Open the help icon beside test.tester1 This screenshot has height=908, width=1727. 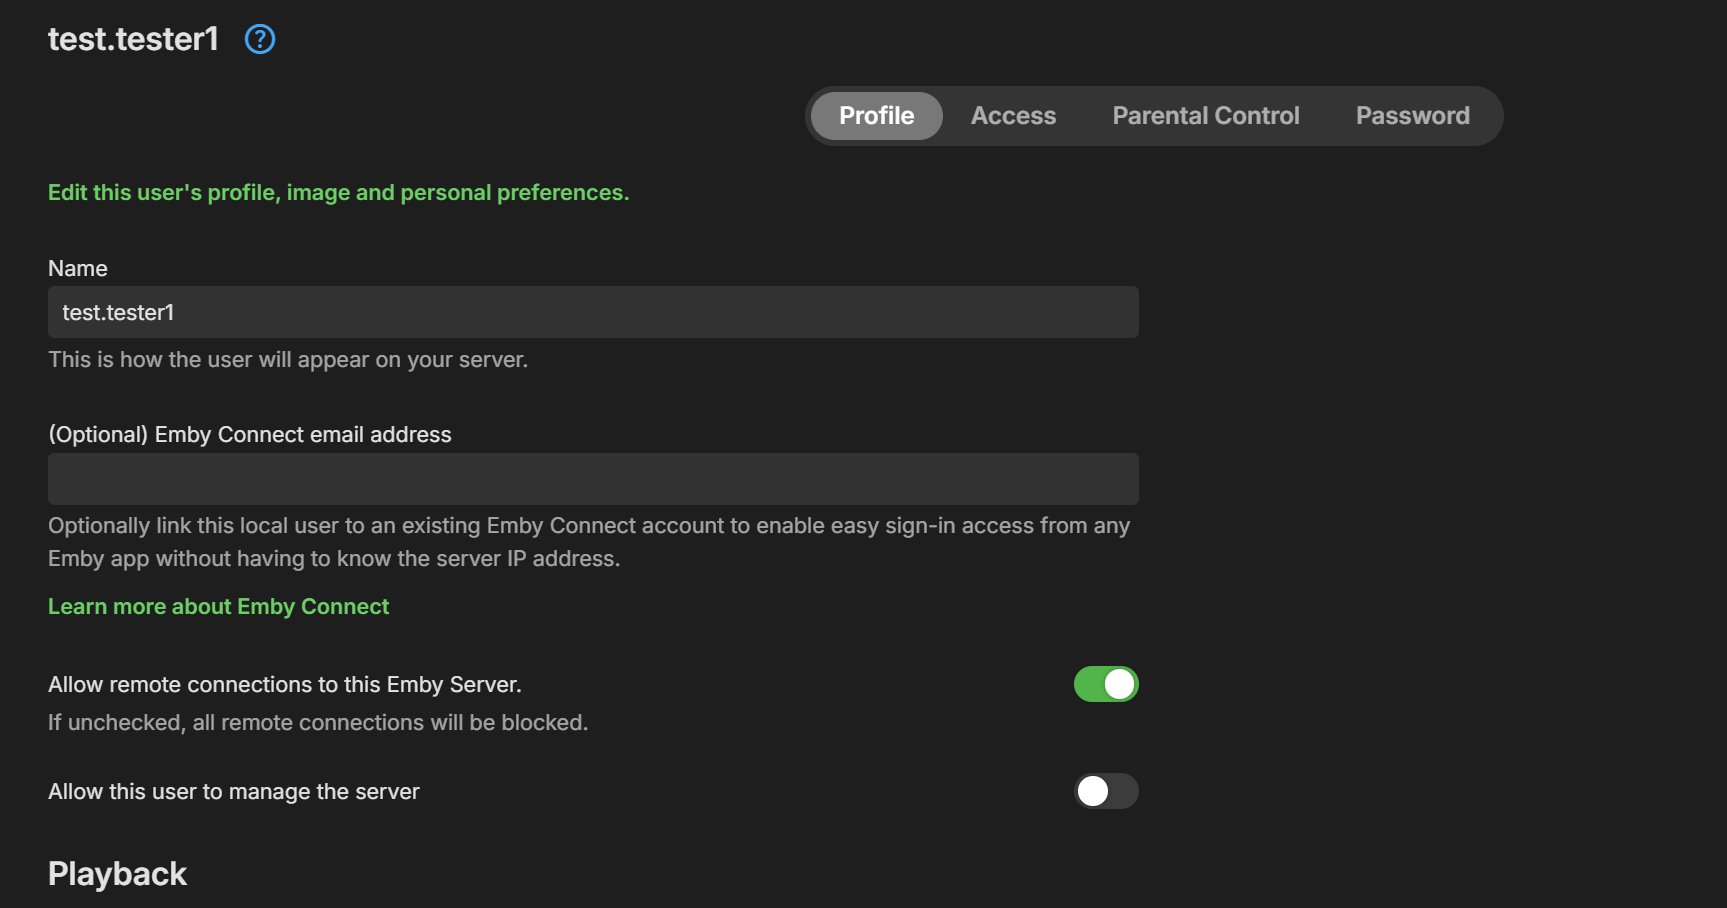coord(260,39)
